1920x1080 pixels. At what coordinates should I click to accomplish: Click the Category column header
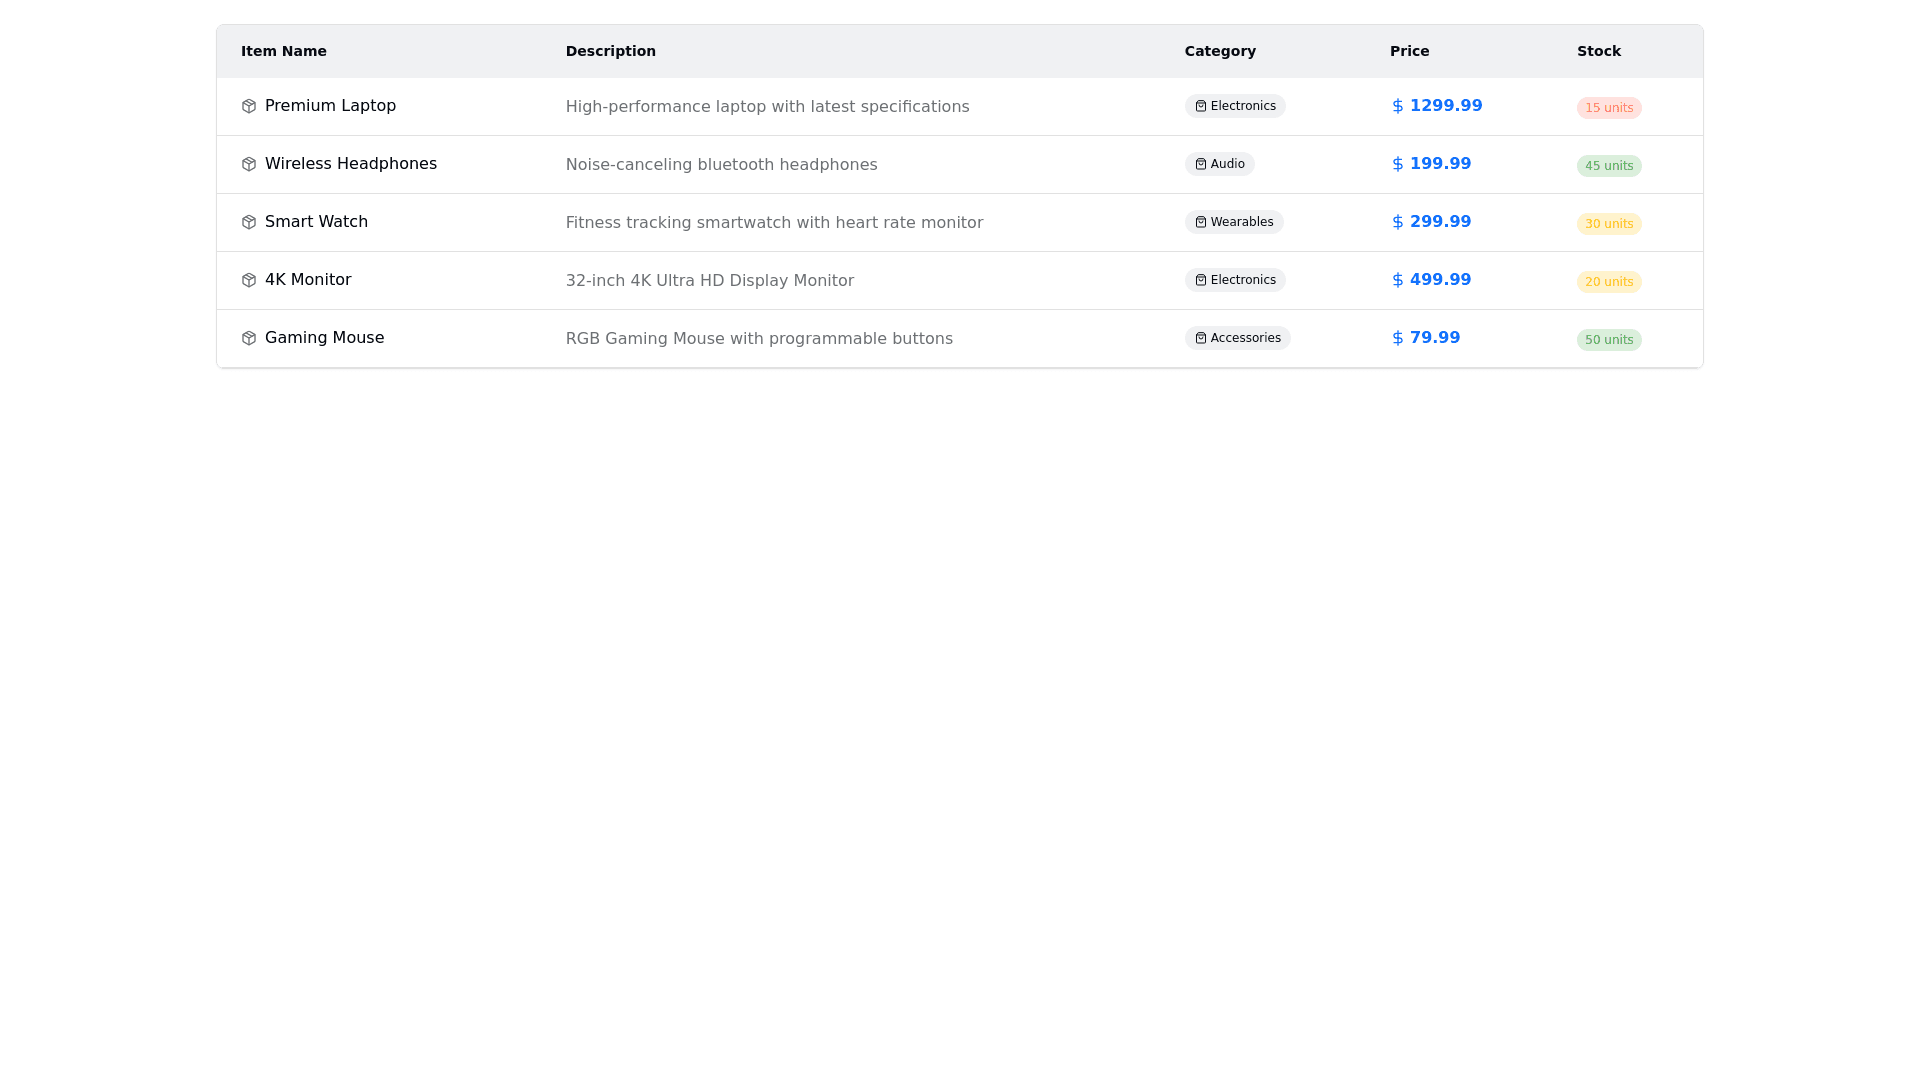click(x=1219, y=51)
